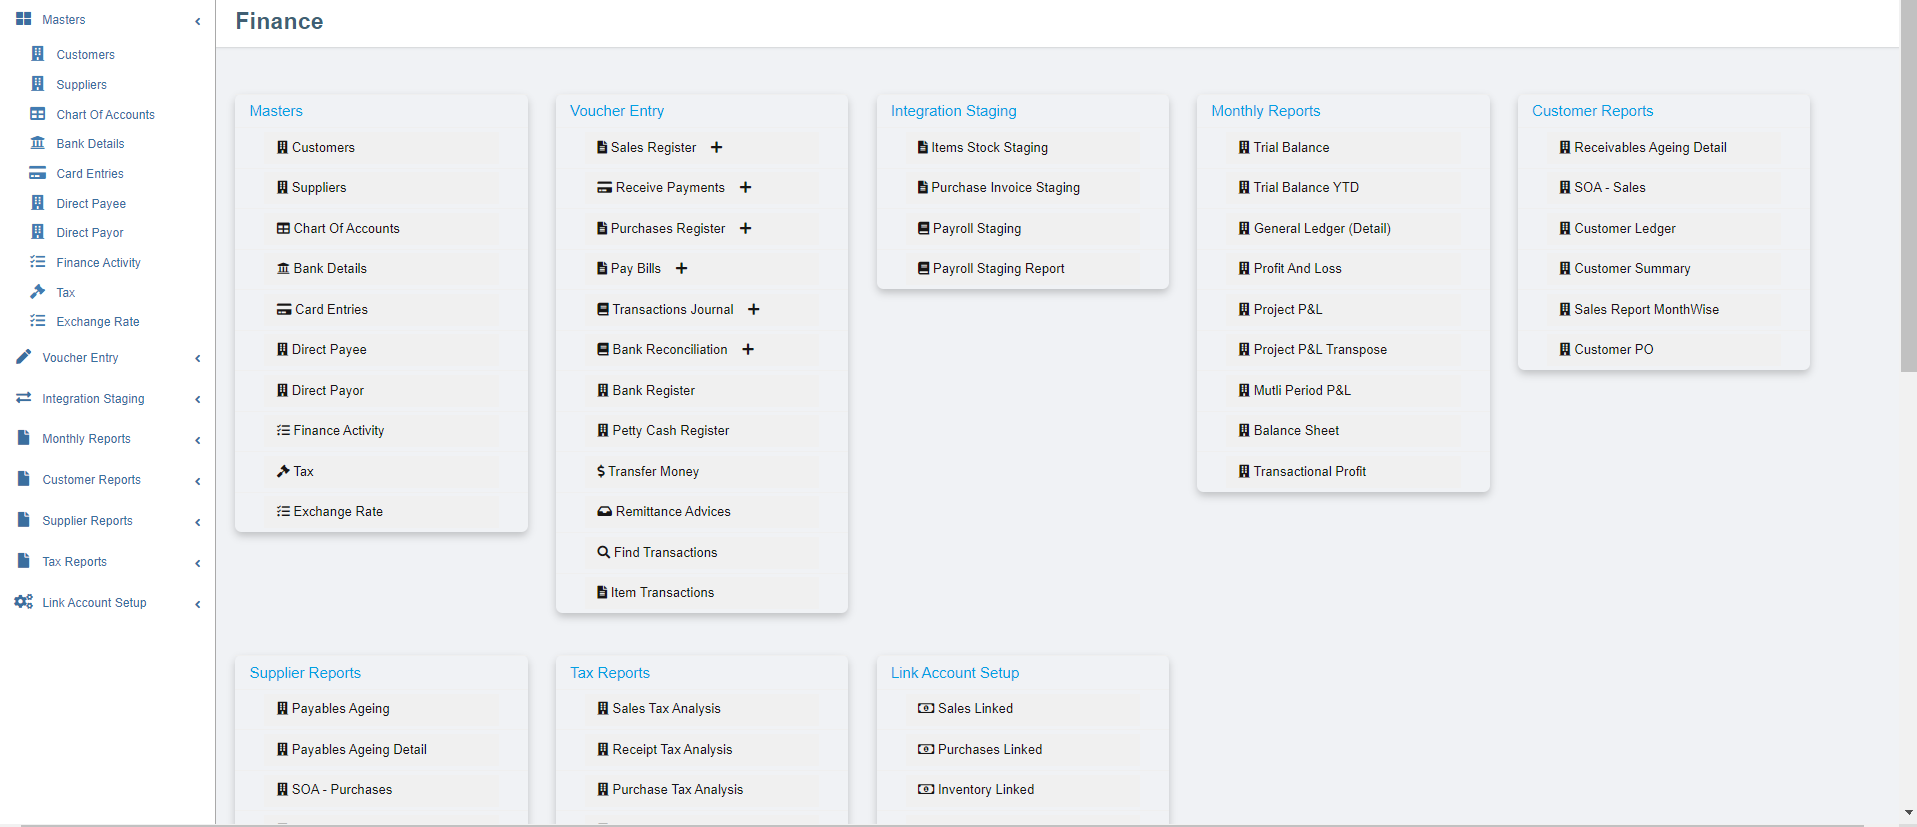Image resolution: width=1917 pixels, height=827 pixels.
Task: Click plus icon next to Bank Reconciliation
Action: (x=748, y=350)
